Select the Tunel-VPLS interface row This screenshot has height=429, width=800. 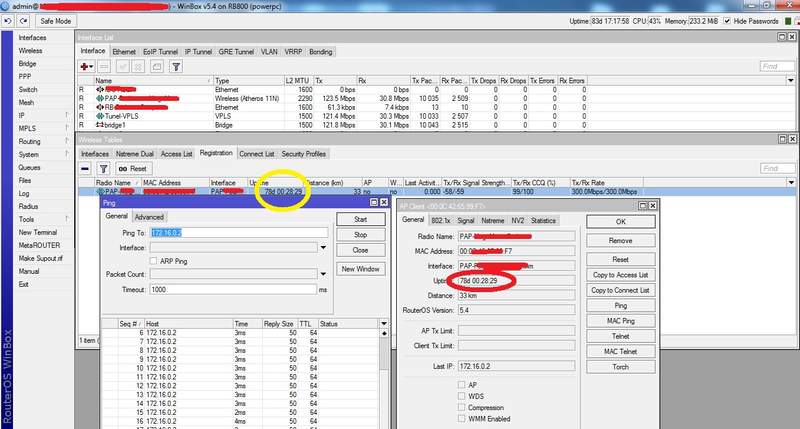(332, 116)
